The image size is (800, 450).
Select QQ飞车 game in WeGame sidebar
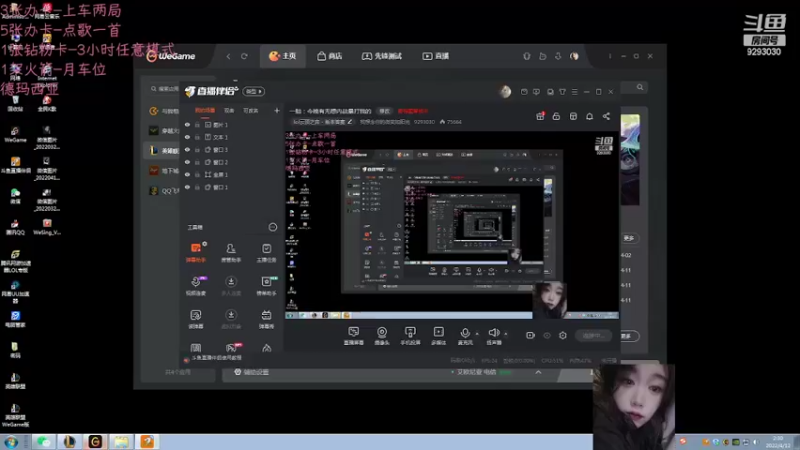coord(164,191)
